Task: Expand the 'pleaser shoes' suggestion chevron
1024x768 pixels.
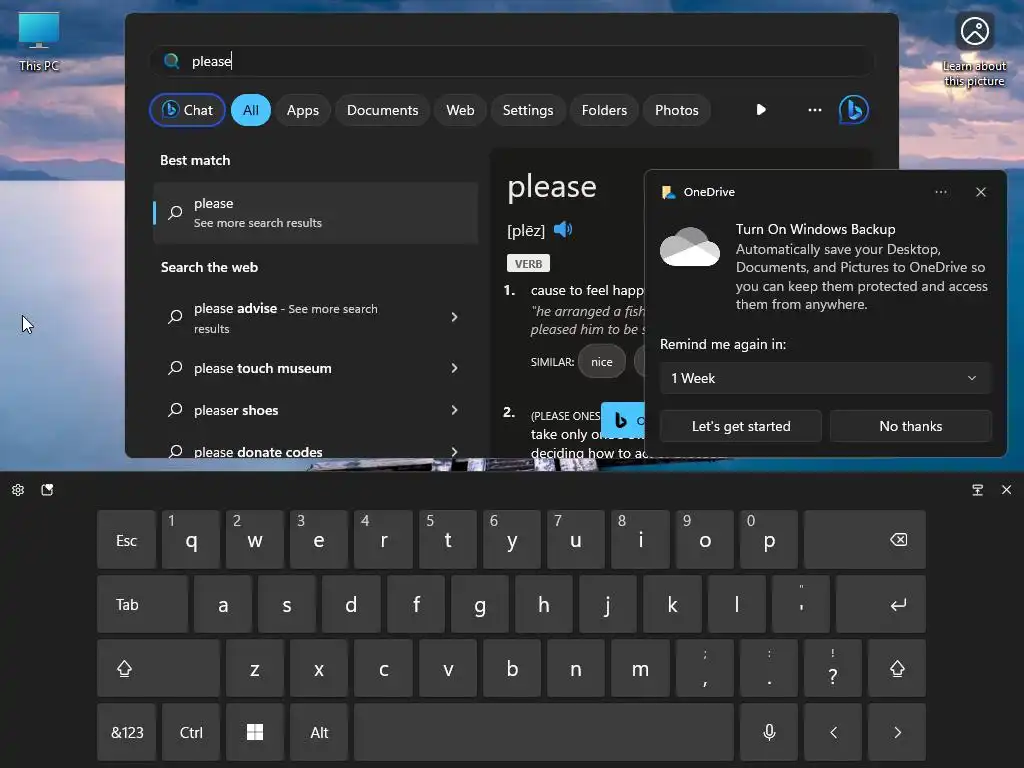Action: 455,410
